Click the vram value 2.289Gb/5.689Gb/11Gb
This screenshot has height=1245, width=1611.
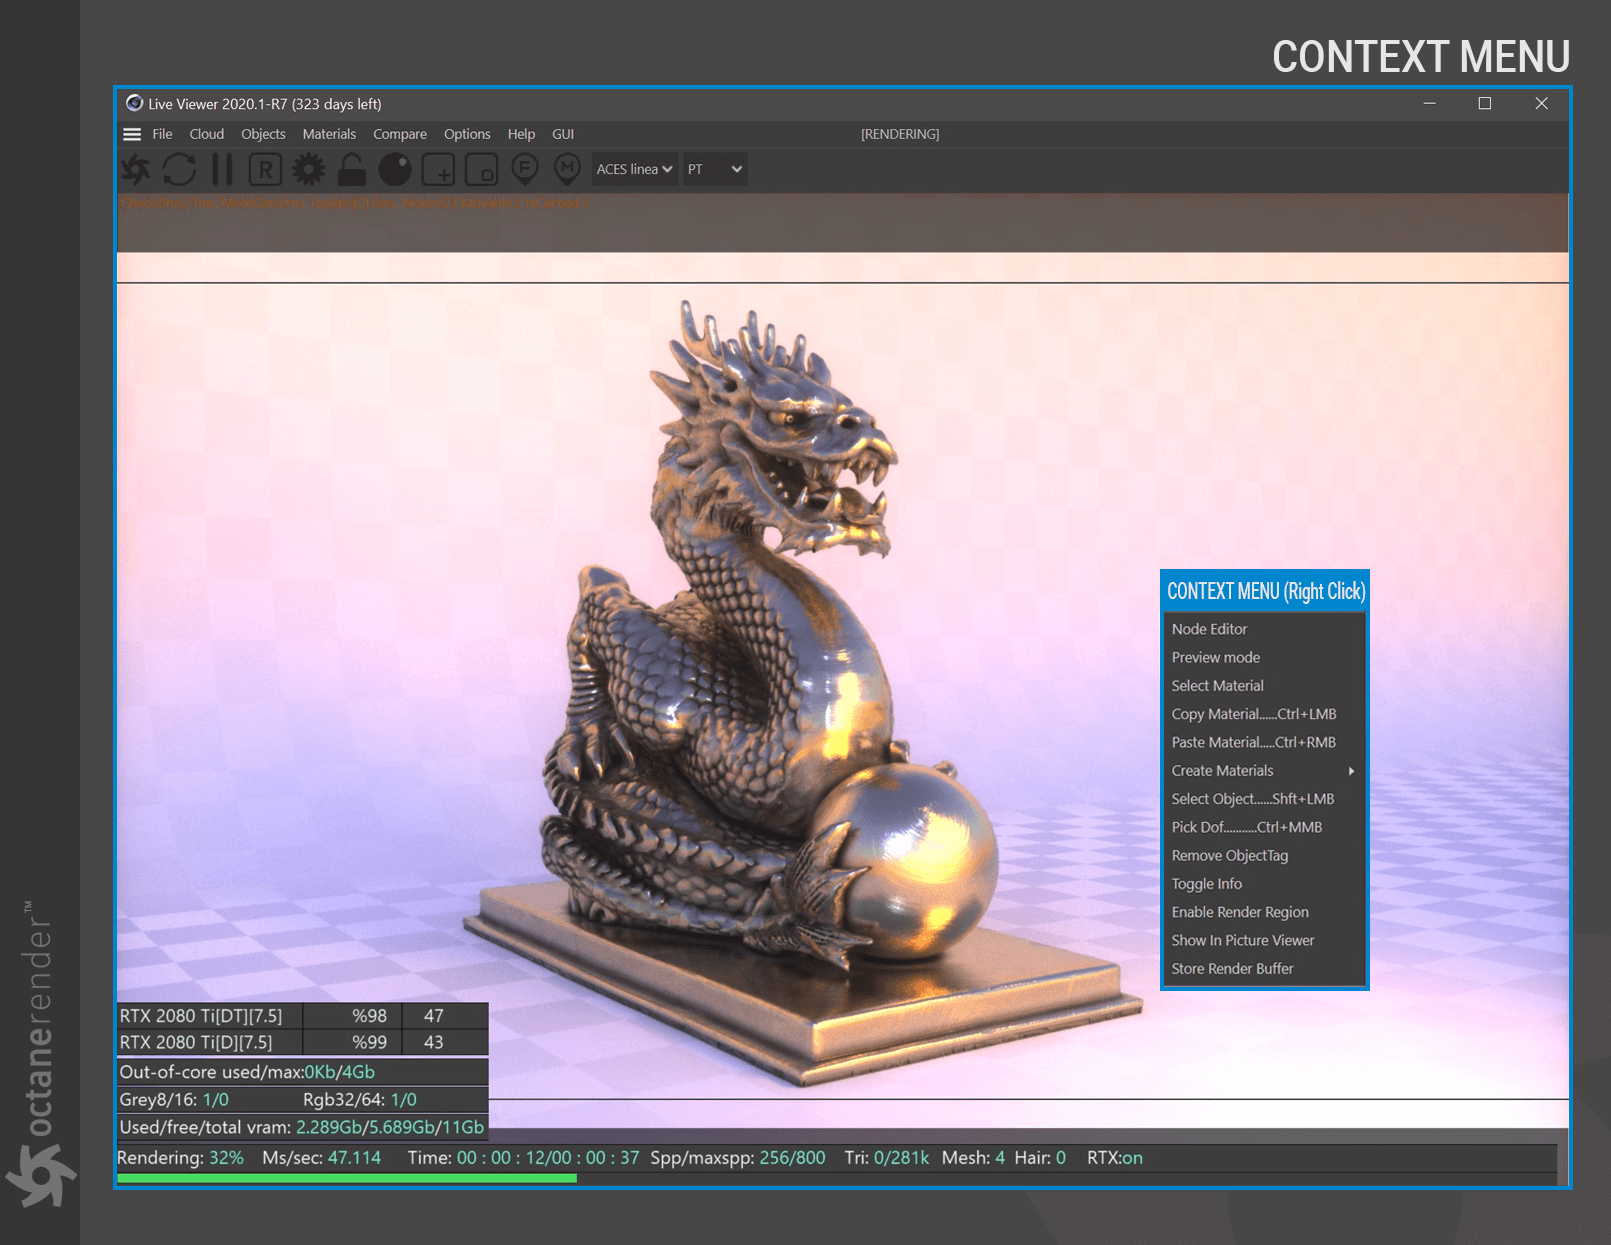pos(390,1127)
